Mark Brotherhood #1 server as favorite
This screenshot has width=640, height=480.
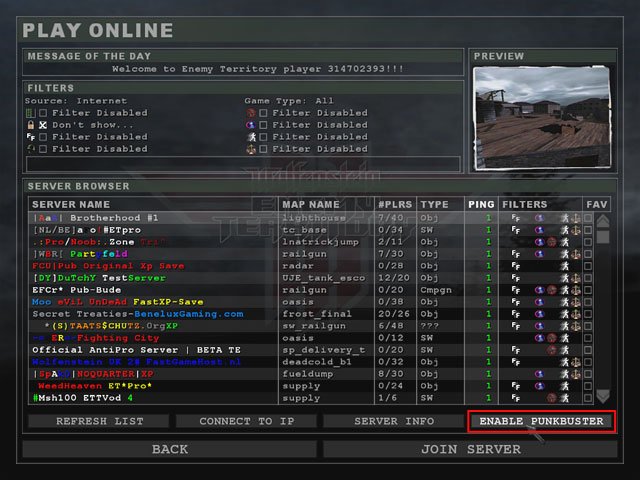588,218
